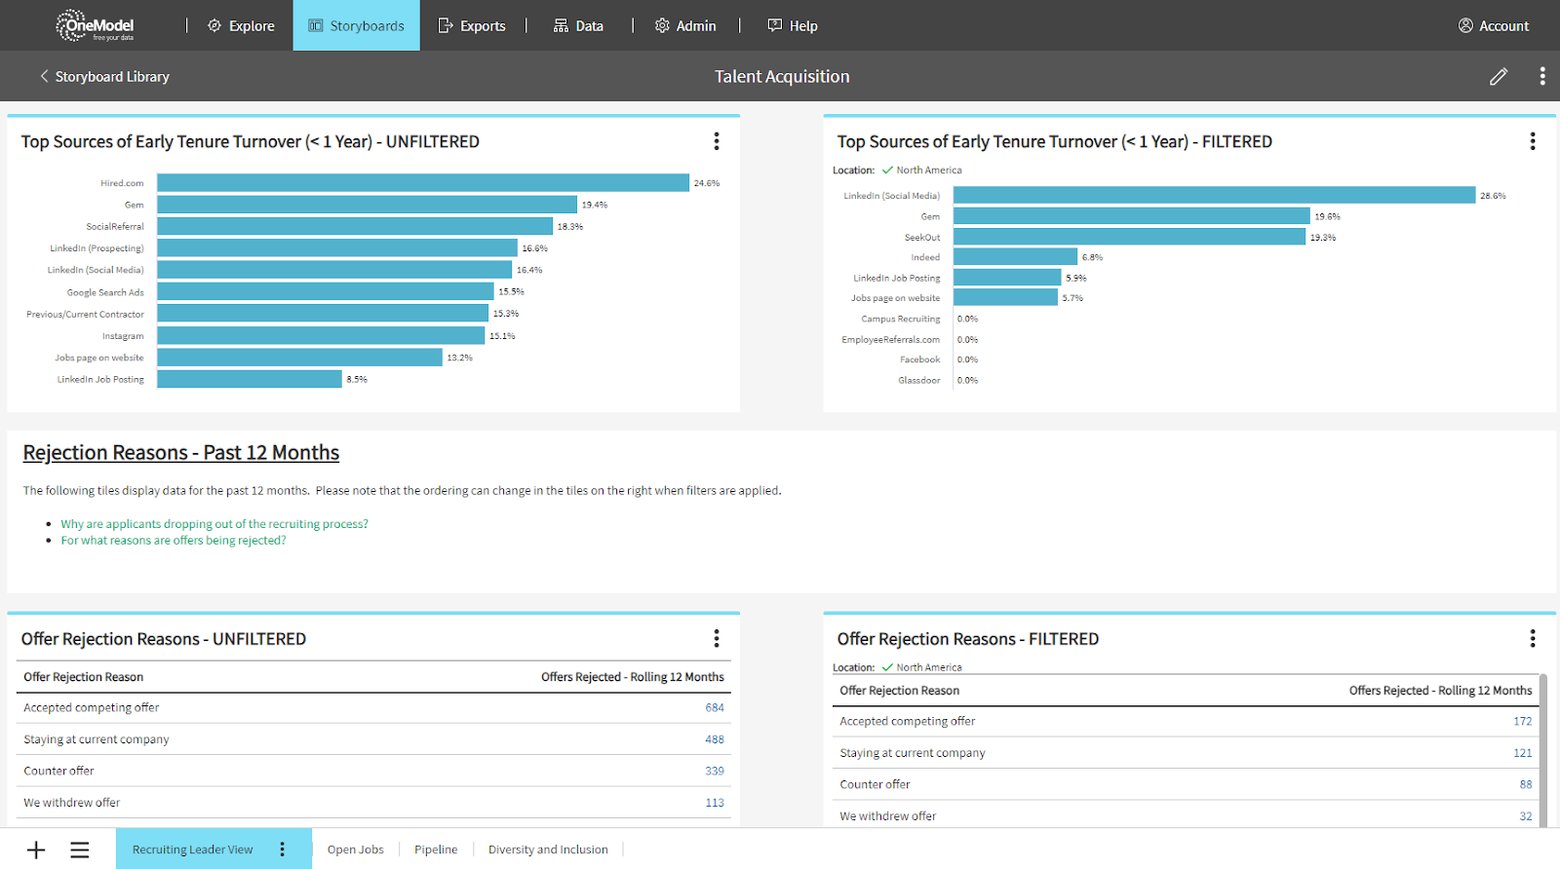This screenshot has height=869, width=1560.
Task: Open the Account menu
Action: click(x=1493, y=25)
